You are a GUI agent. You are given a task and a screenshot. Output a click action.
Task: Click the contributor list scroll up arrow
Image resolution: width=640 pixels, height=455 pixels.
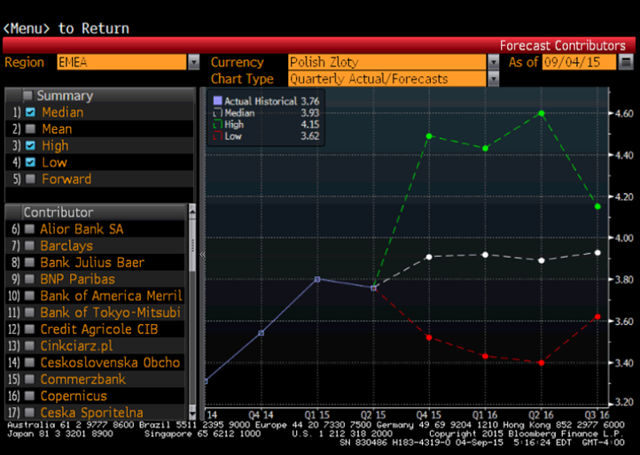coord(192,211)
